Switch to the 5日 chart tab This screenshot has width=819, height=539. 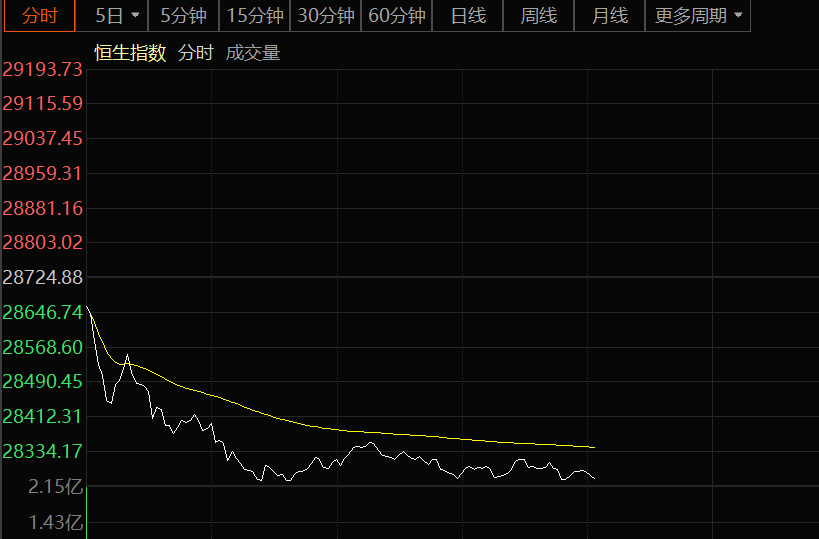[109, 16]
